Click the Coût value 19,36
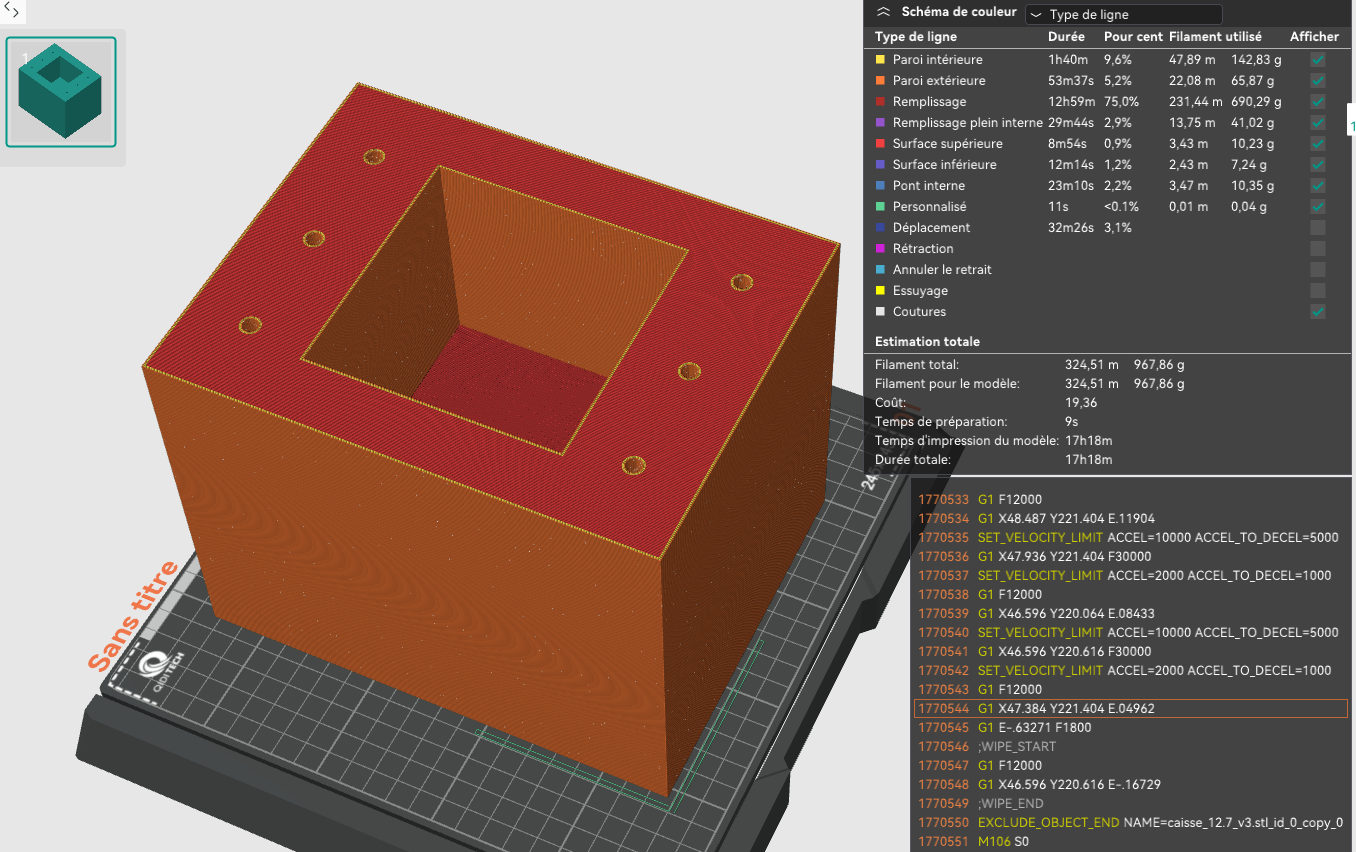1356x852 pixels. click(1081, 404)
